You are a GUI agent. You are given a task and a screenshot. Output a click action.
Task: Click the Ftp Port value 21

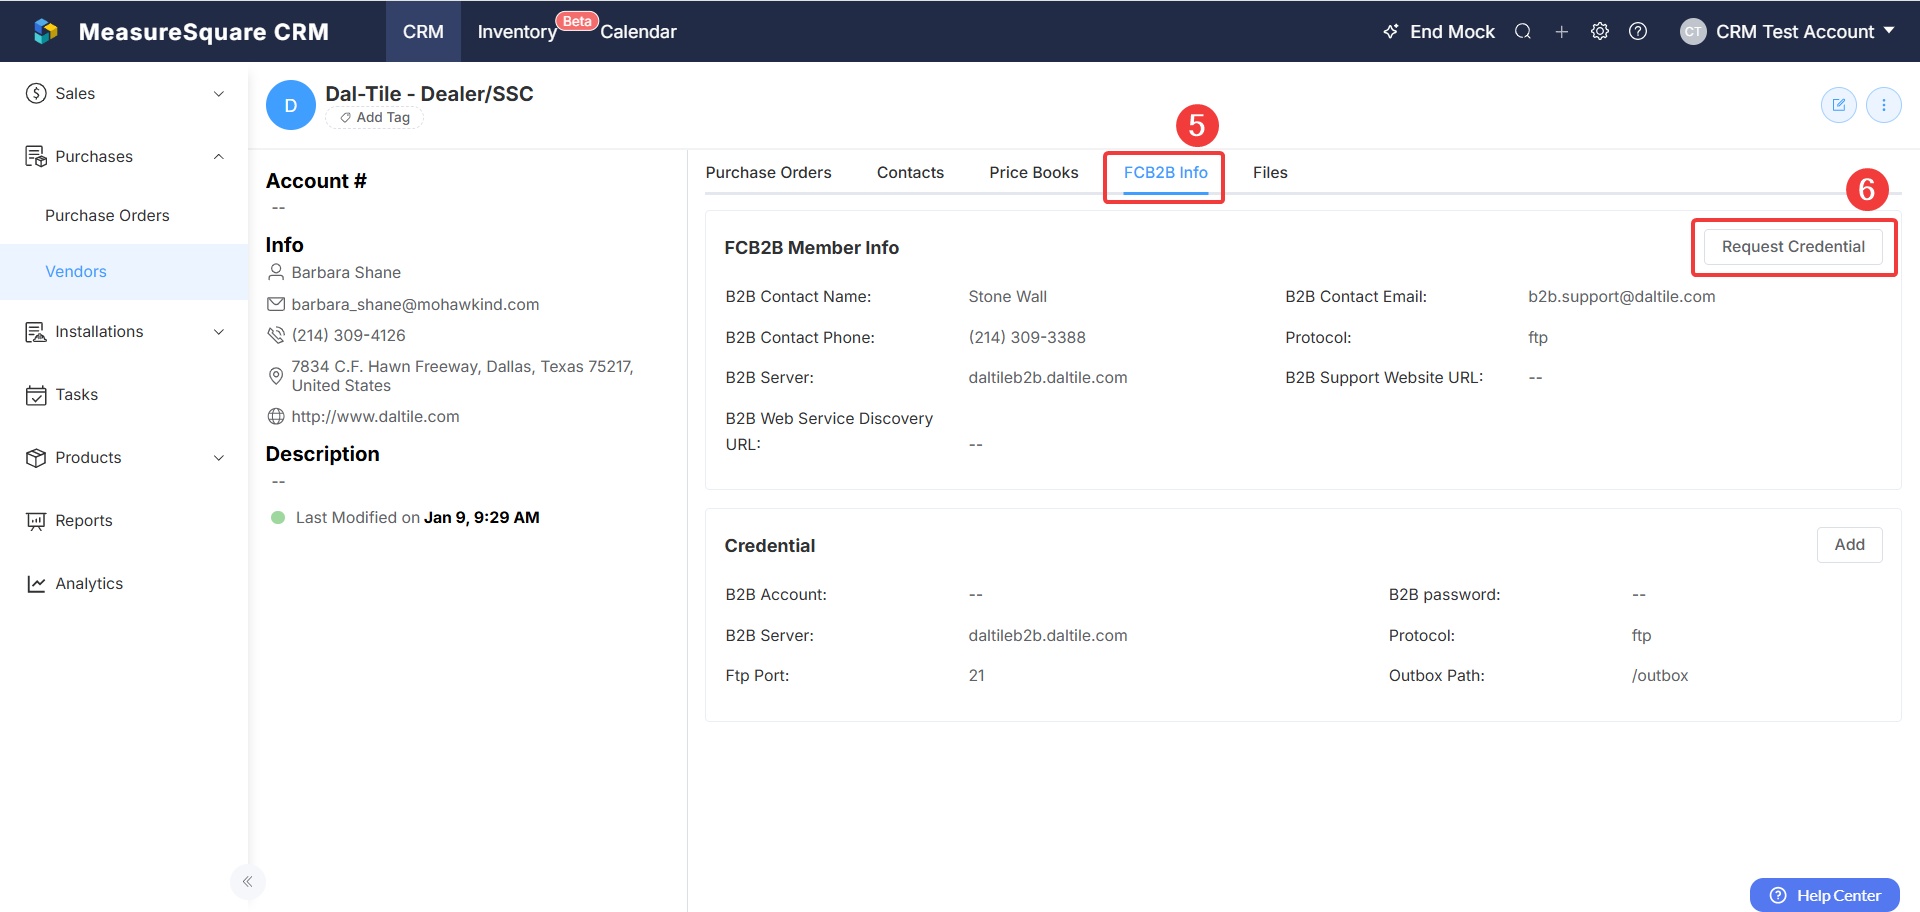(x=976, y=675)
